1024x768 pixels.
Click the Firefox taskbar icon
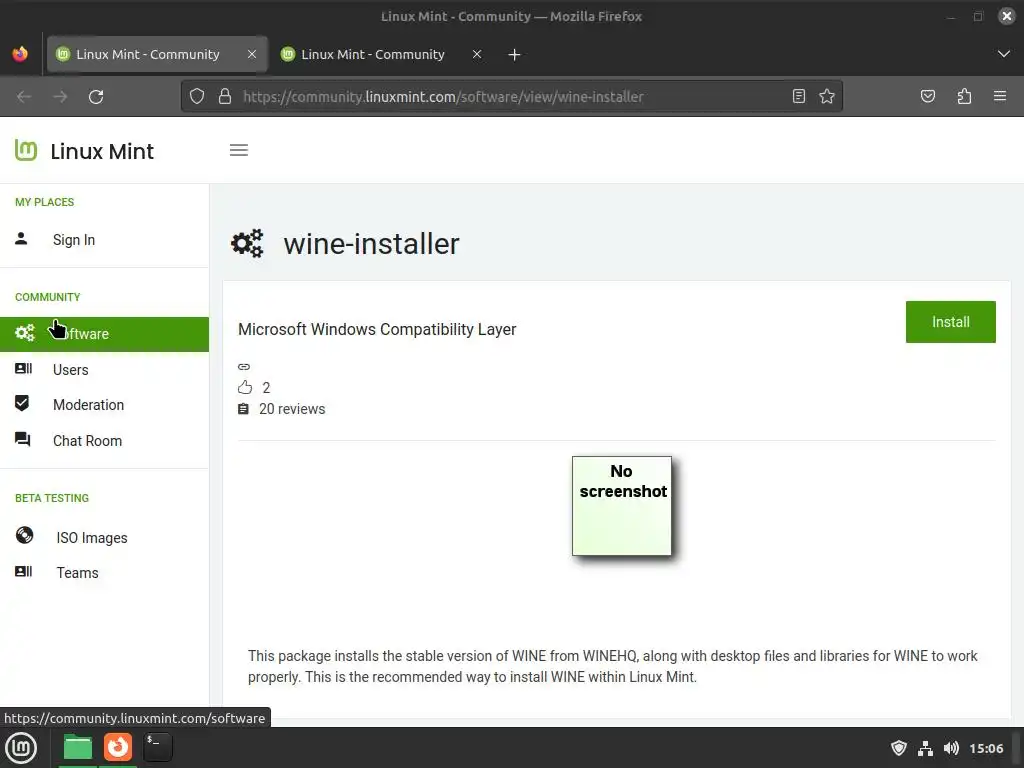[118, 748]
